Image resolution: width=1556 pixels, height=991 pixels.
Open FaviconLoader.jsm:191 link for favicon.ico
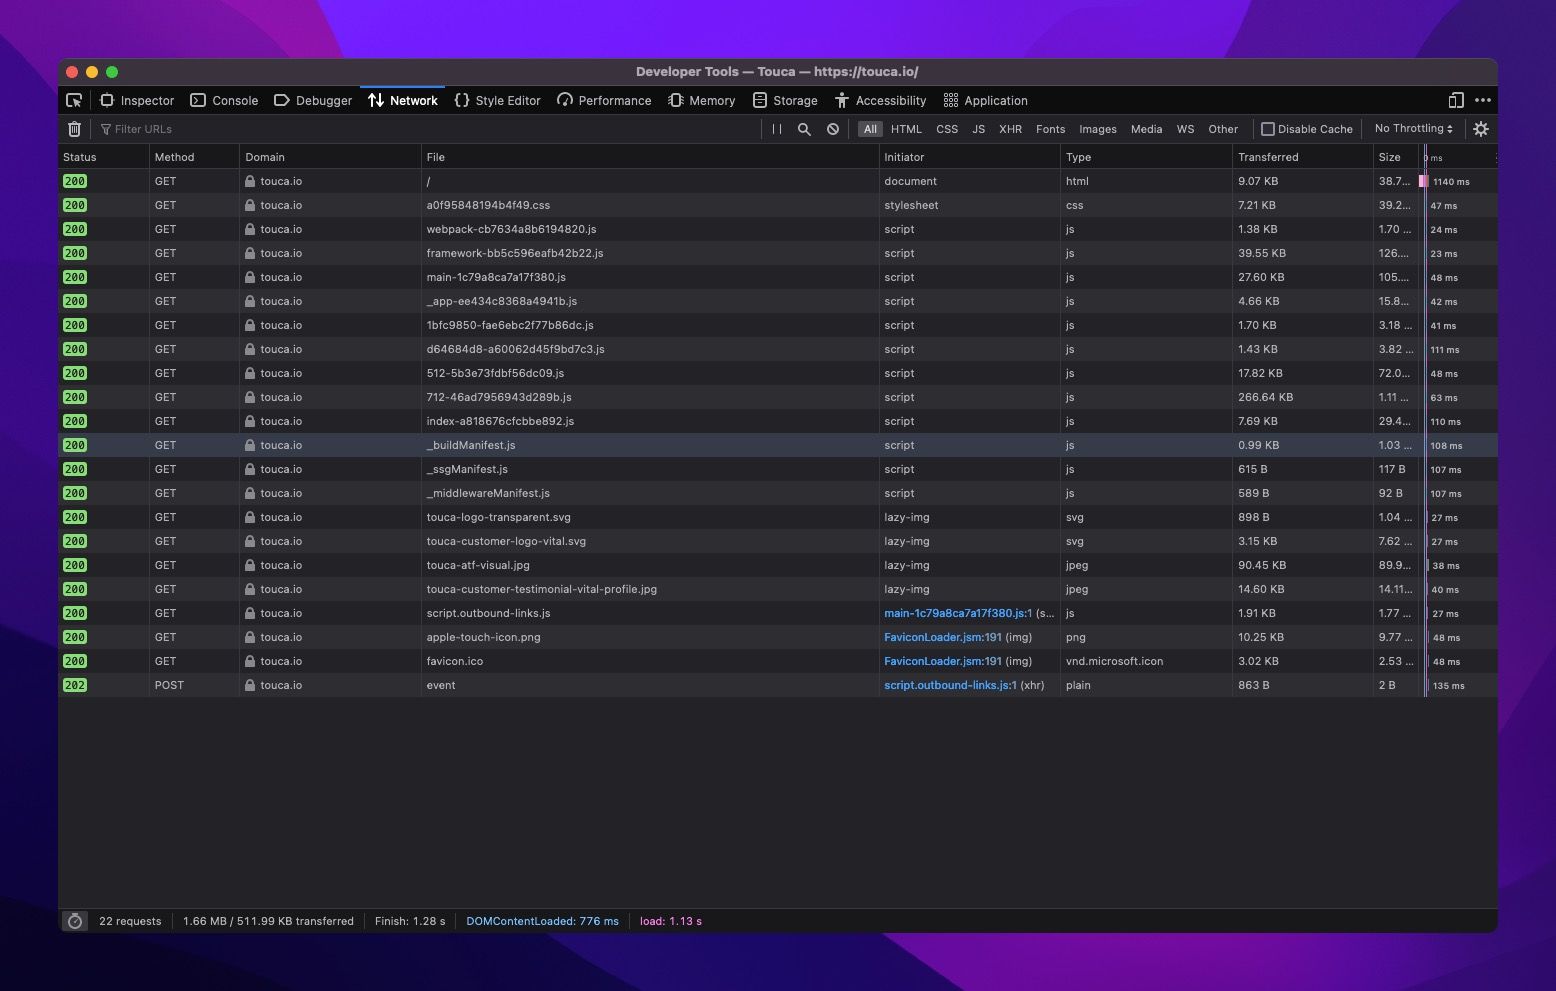tap(942, 661)
